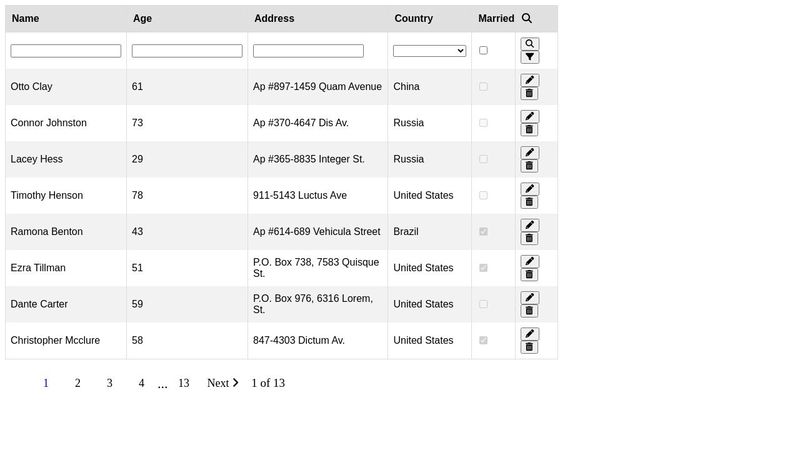
Task: Delete the Christopher Mcclure row
Action: coord(530,347)
